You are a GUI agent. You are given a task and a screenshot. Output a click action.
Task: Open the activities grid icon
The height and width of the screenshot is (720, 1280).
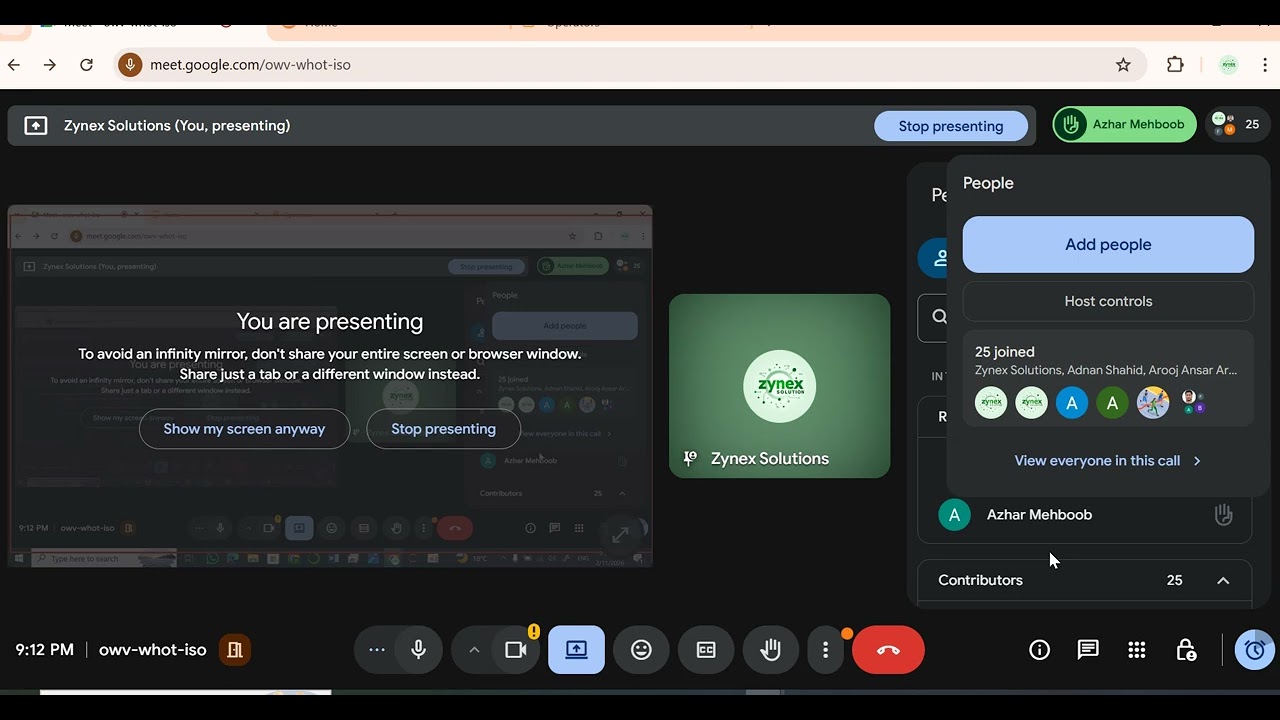point(1137,651)
